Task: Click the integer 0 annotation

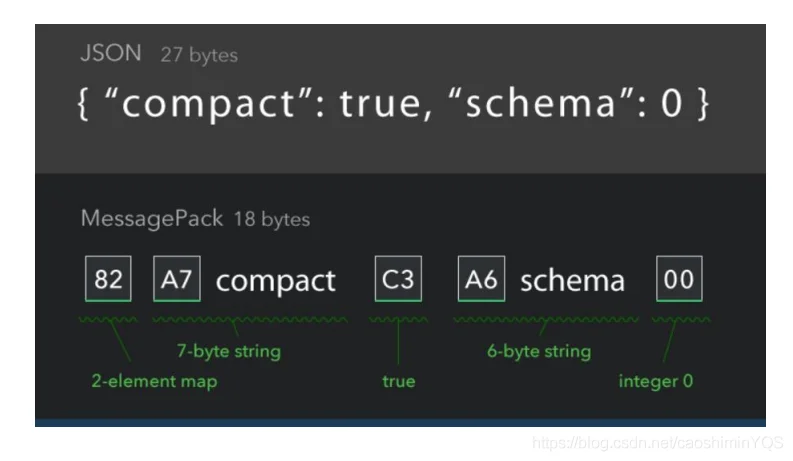Action: pyautogui.click(x=656, y=381)
